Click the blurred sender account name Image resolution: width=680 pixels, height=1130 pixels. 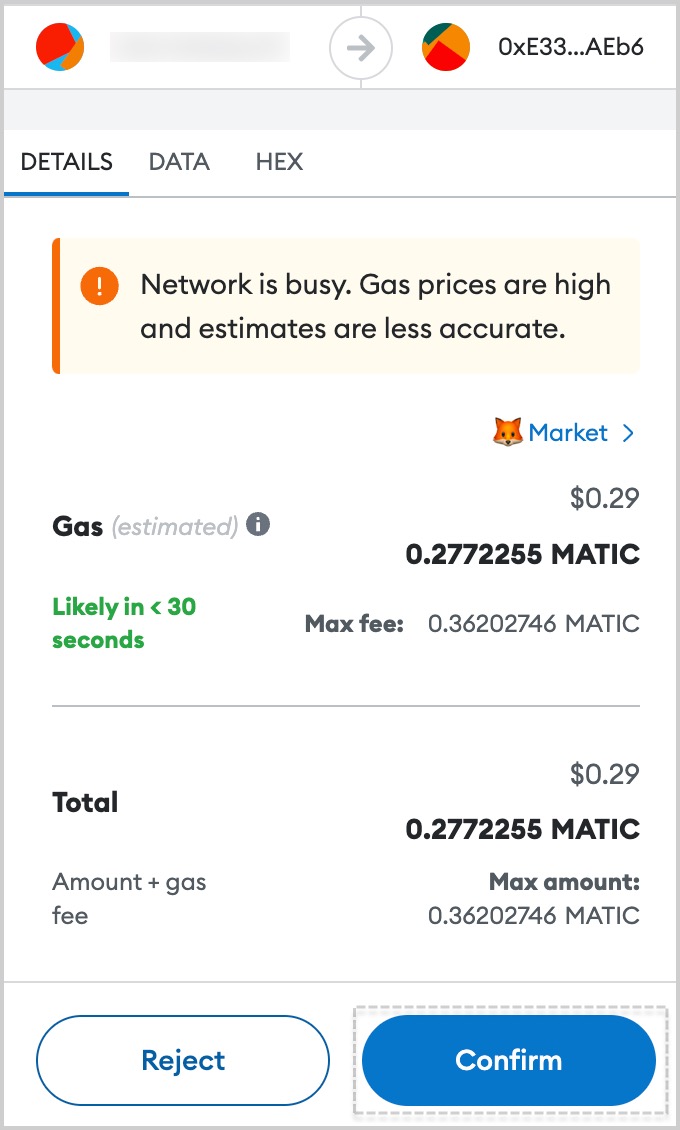coord(200,47)
